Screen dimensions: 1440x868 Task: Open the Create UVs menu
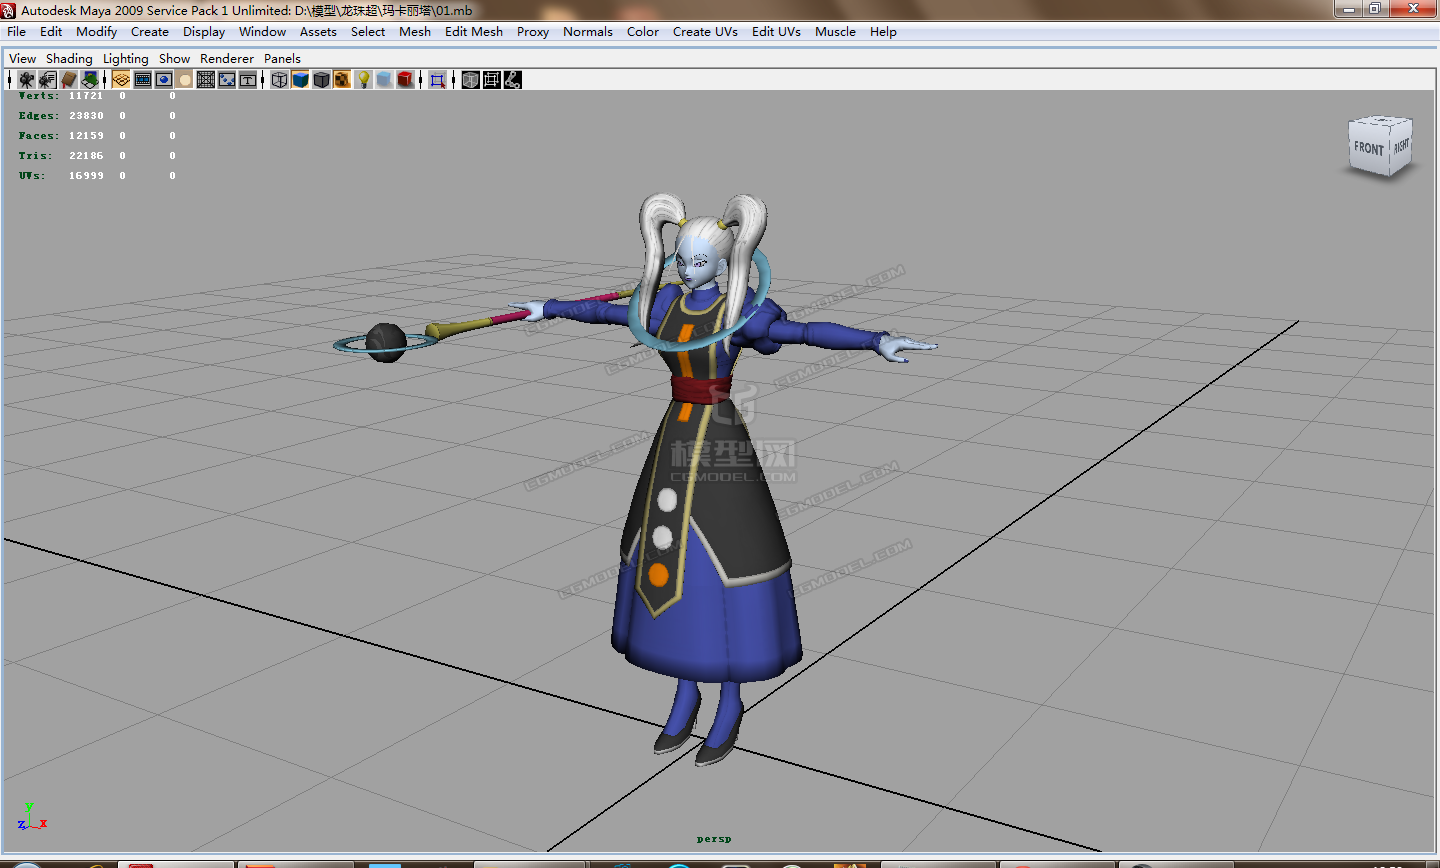click(705, 31)
